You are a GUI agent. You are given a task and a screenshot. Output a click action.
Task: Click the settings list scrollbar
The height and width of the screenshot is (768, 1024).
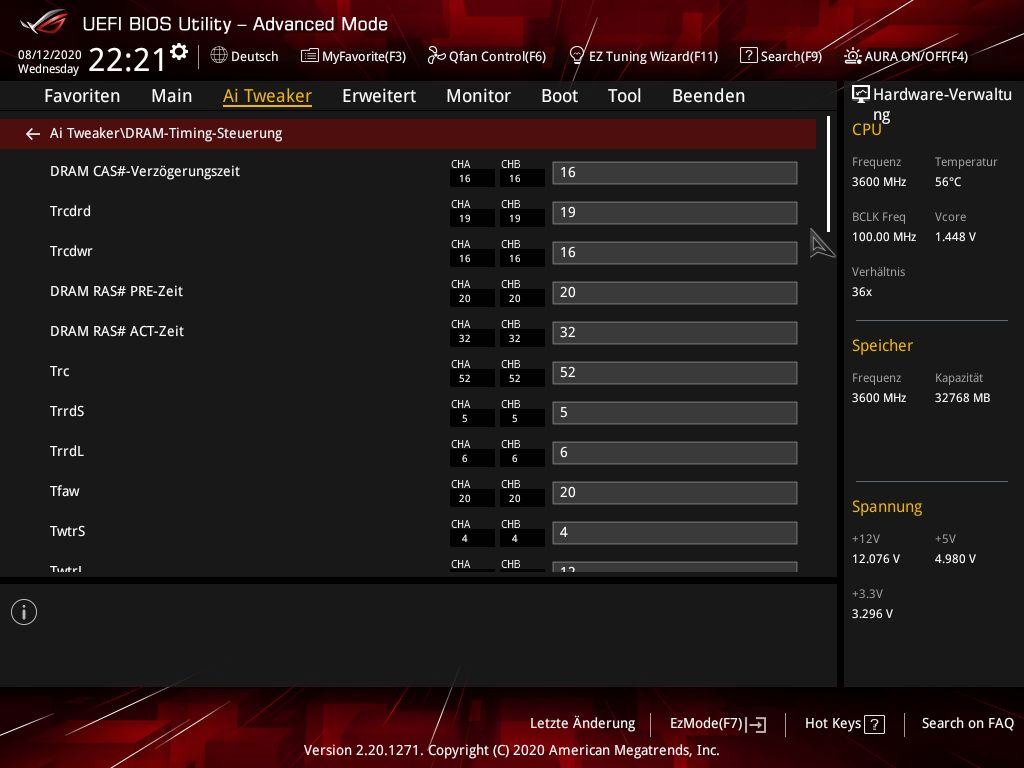point(828,174)
